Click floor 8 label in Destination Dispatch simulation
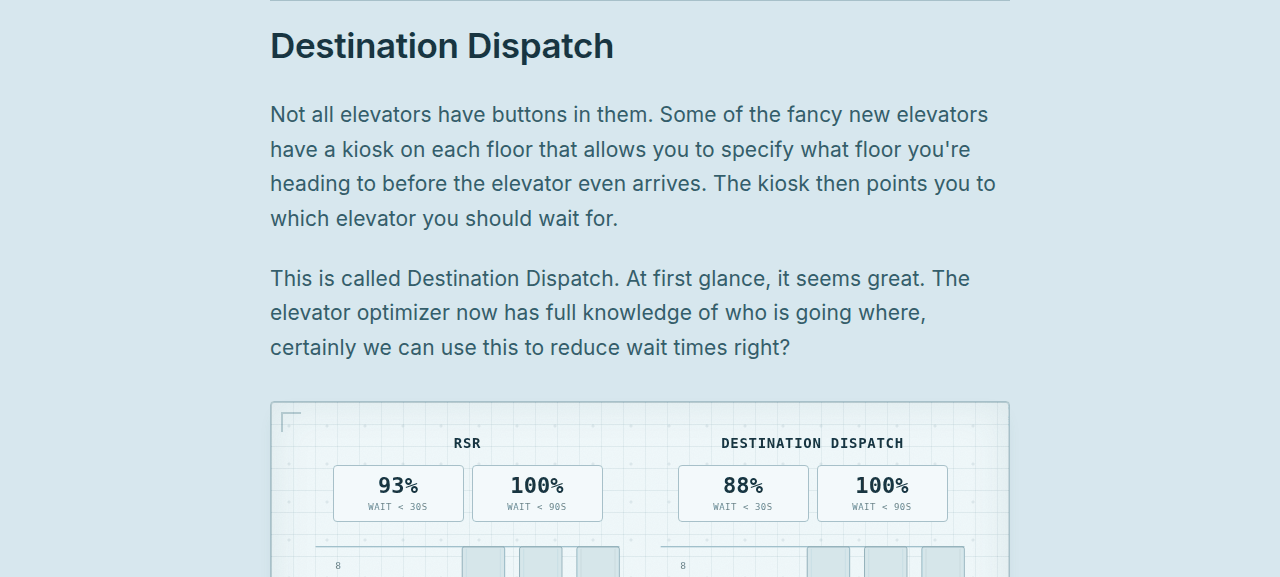Image resolution: width=1280 pixels, height=577 pixels. click(683, 566)
